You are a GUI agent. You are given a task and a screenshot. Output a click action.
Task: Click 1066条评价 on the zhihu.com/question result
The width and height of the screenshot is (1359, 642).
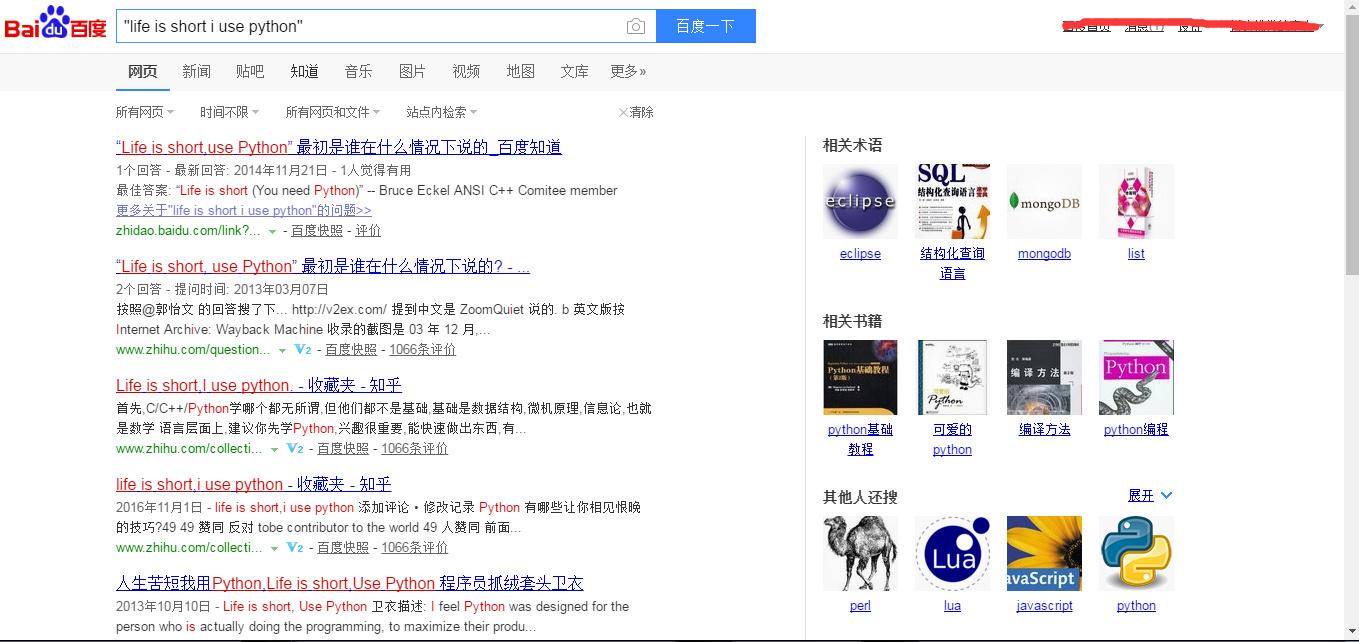422,349
